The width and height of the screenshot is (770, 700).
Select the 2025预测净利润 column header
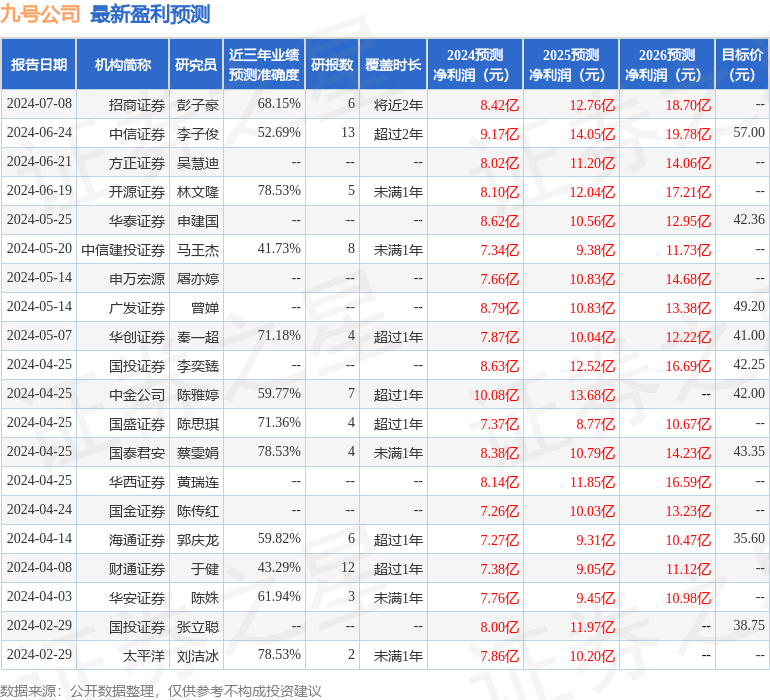coord(571,64)
